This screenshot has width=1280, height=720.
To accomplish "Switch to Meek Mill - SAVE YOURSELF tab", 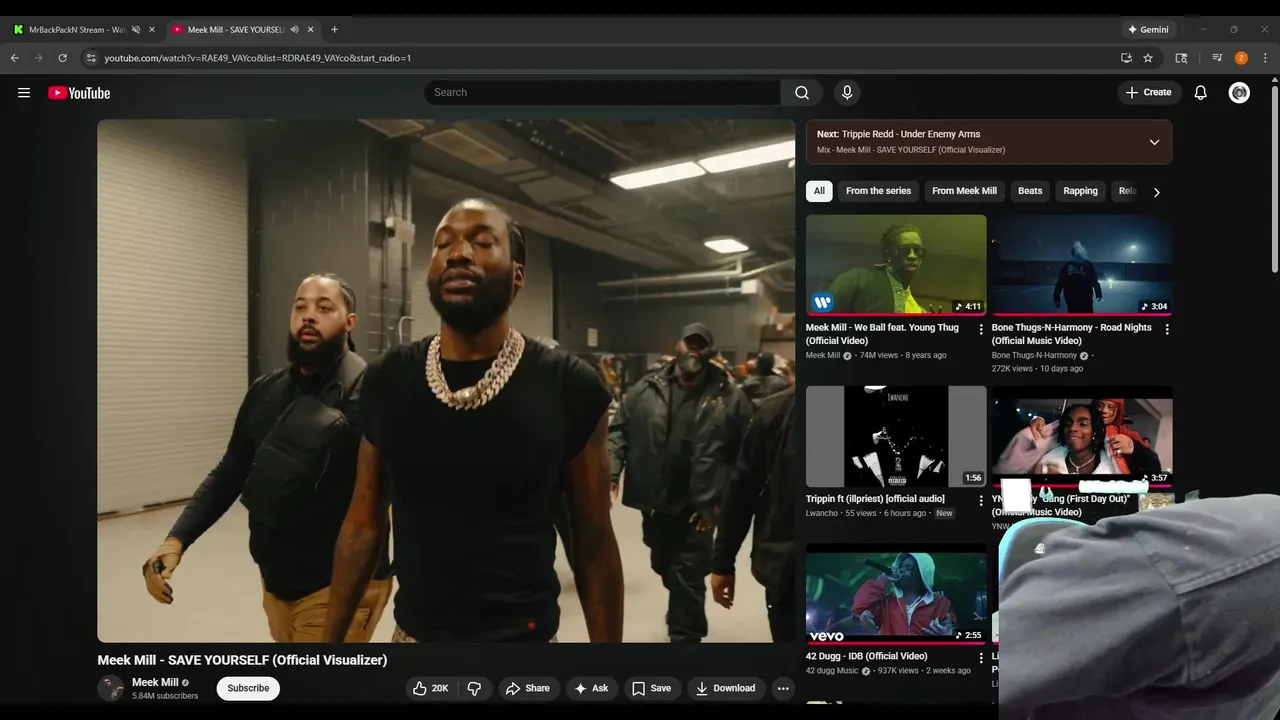I will (x=236, y=29).
